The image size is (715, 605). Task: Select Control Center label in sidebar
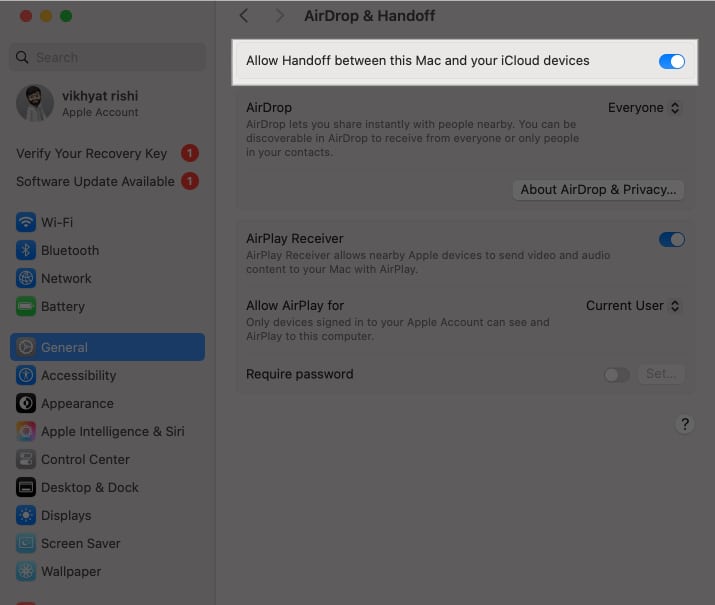tap(85, 460)
